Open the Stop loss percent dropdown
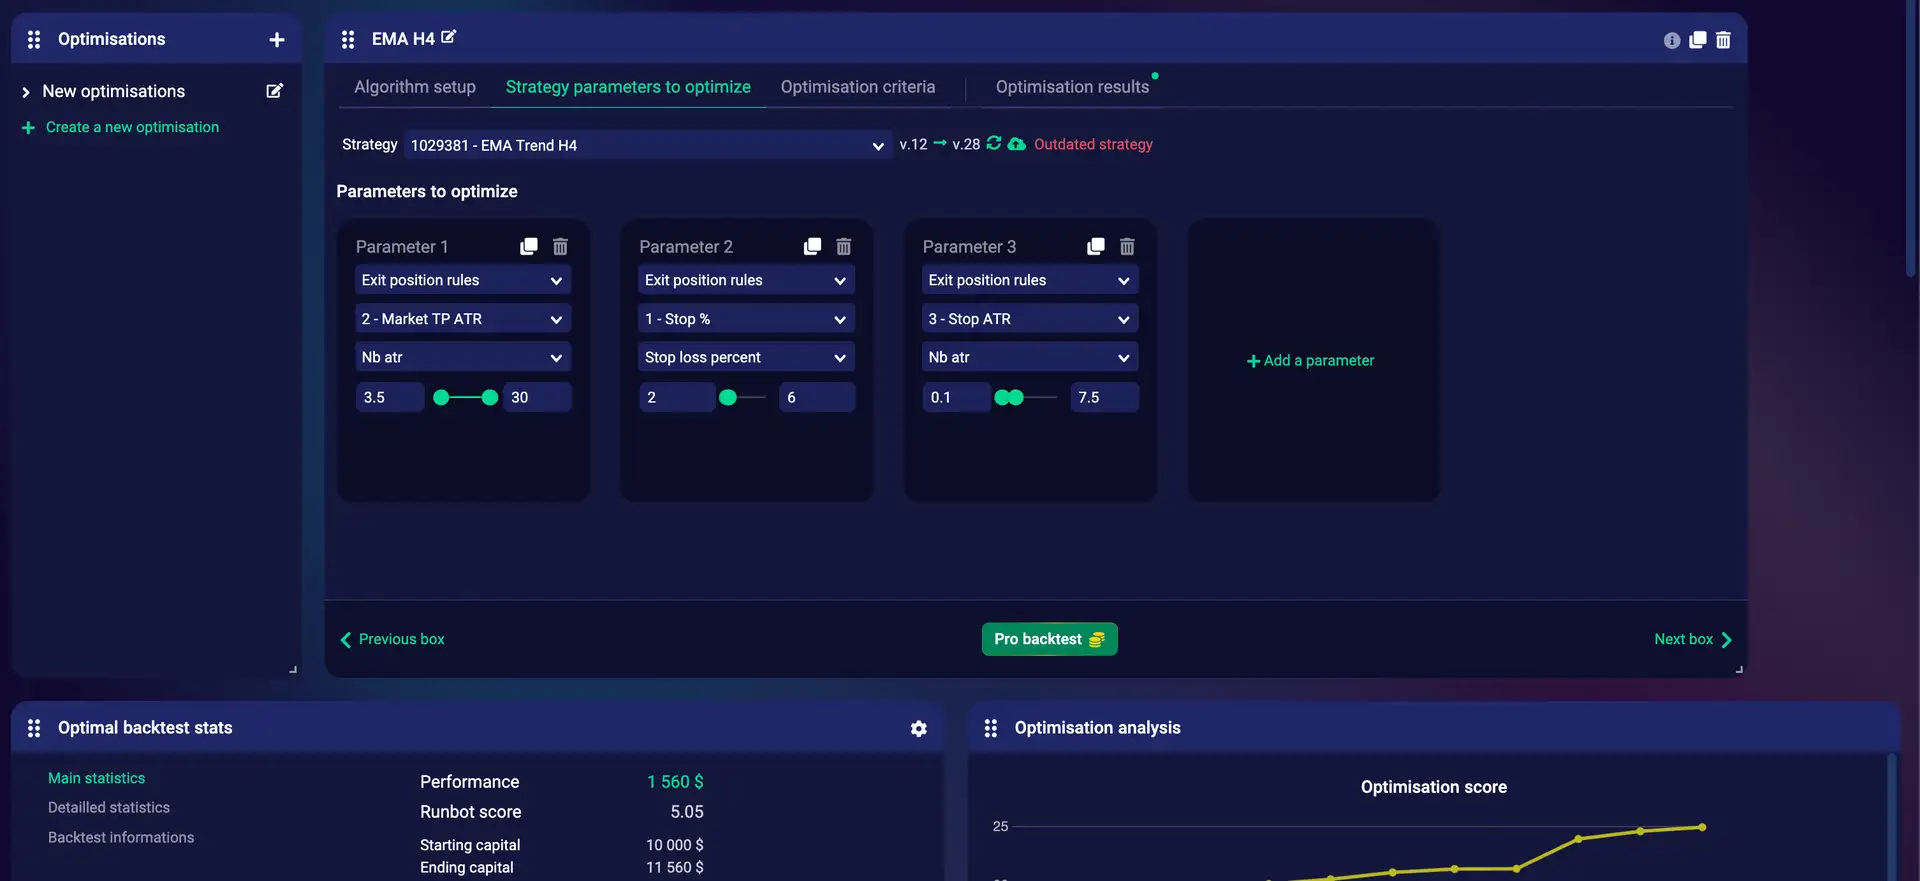 pyautogui.click(x=746, y=357)
